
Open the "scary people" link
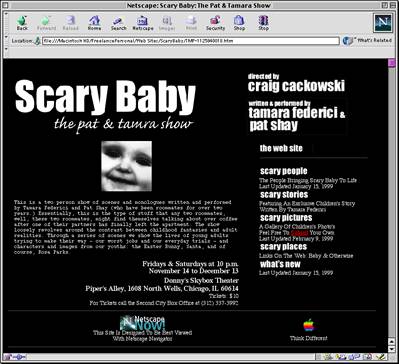coord(284,171)
